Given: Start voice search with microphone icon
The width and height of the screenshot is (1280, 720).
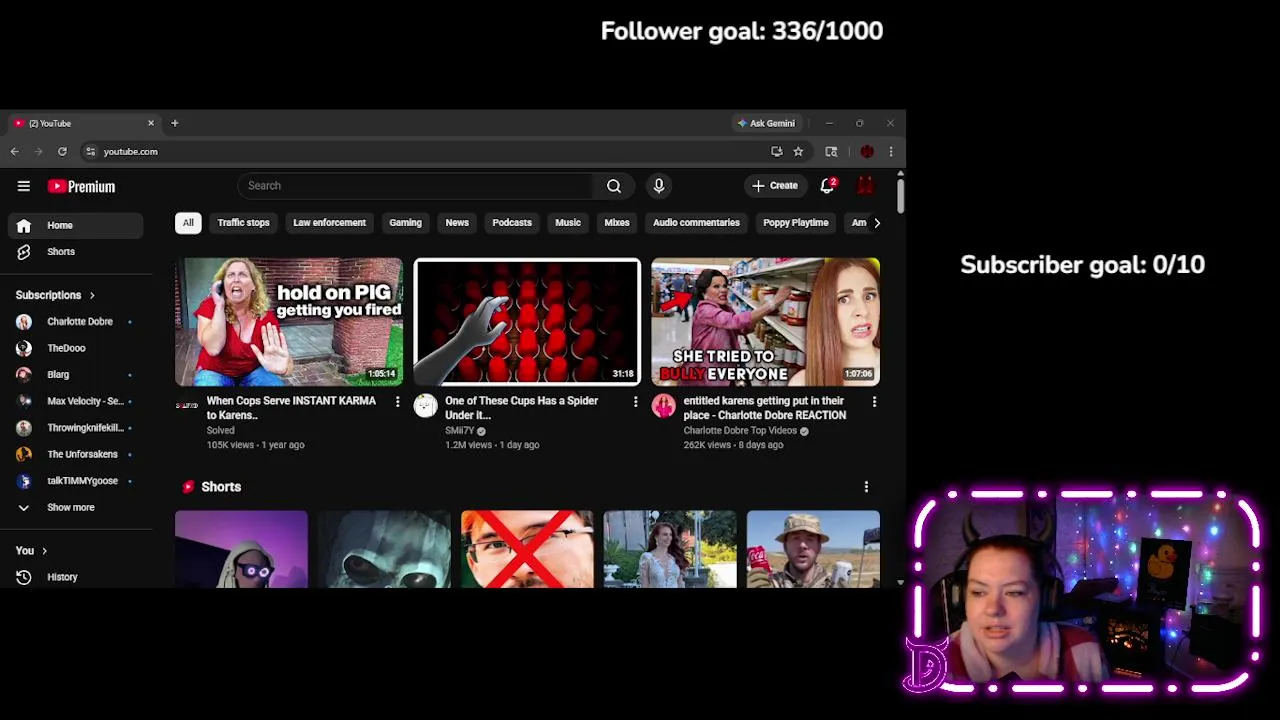Looking at the screenshot, I should (658, 186).
